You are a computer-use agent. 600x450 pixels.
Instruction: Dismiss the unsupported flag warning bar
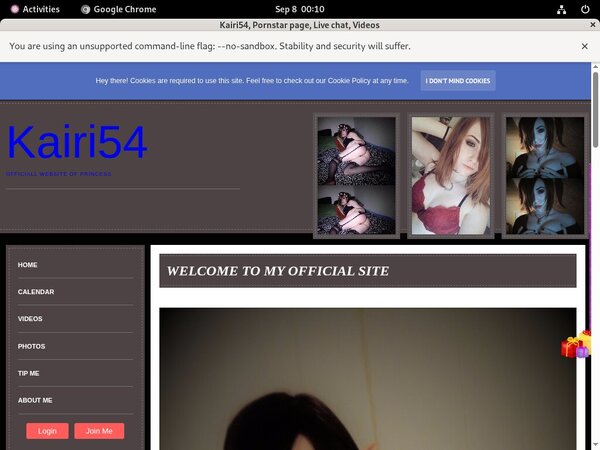tap(584, 46)
